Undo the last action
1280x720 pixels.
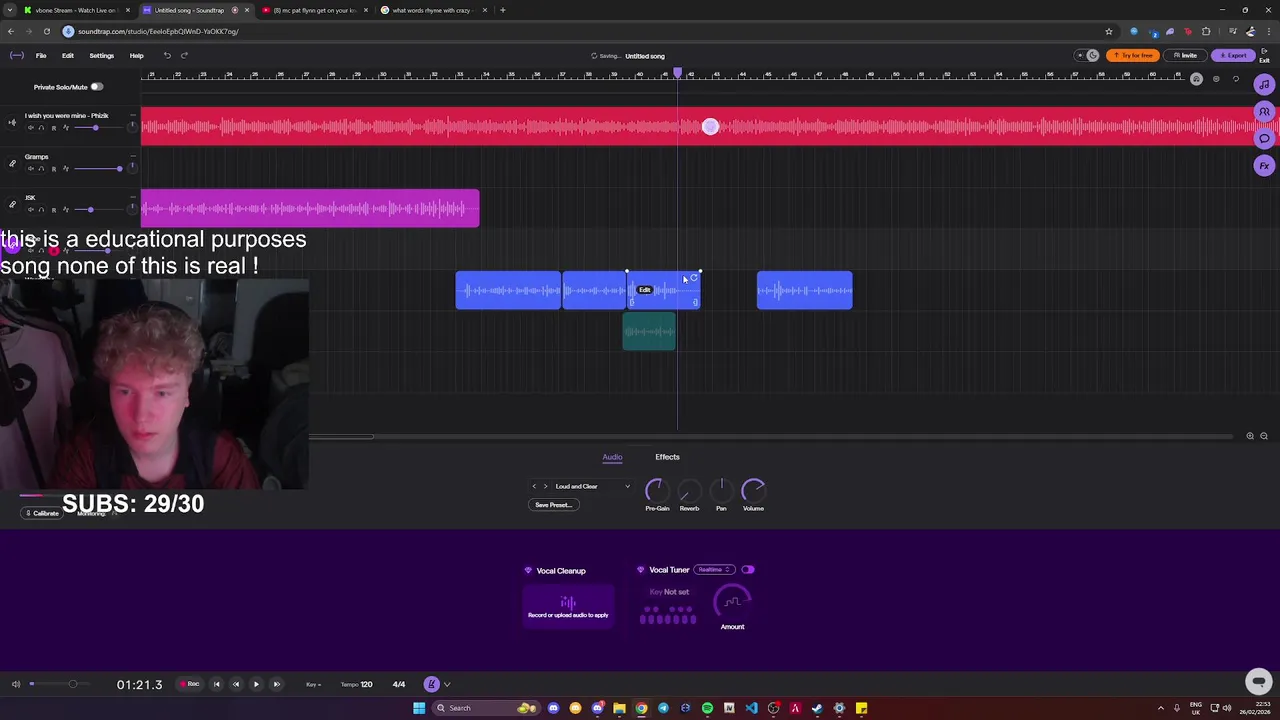pyautogui.click(x=167, y=55)
